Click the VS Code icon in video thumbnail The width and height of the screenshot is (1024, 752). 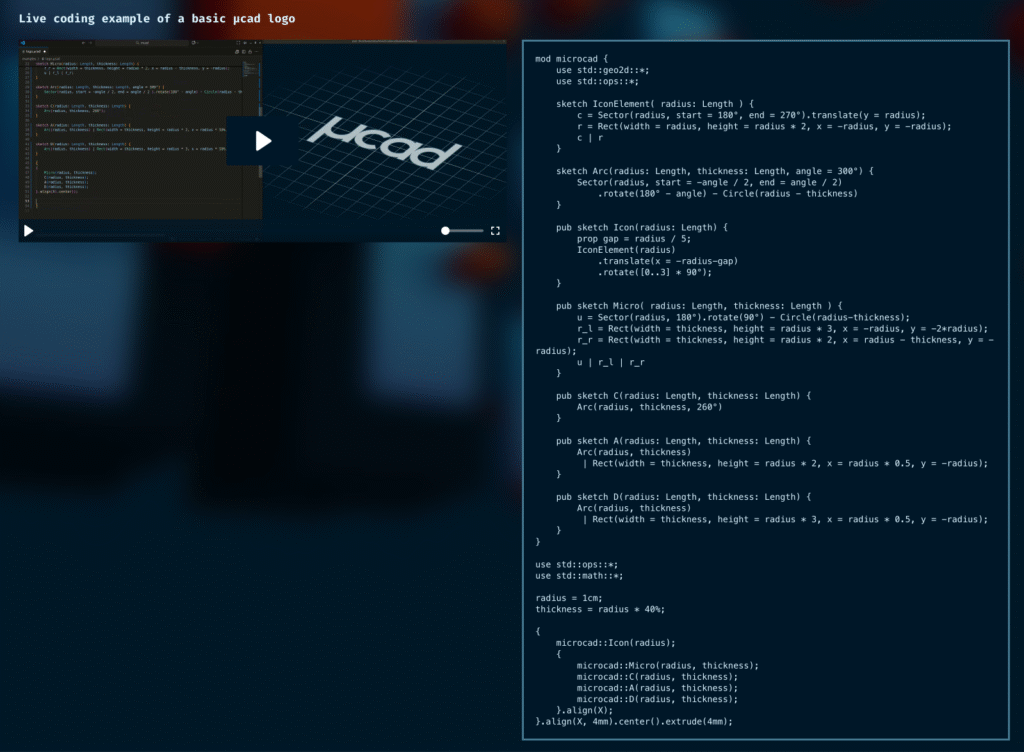click(x=23, y=45)
